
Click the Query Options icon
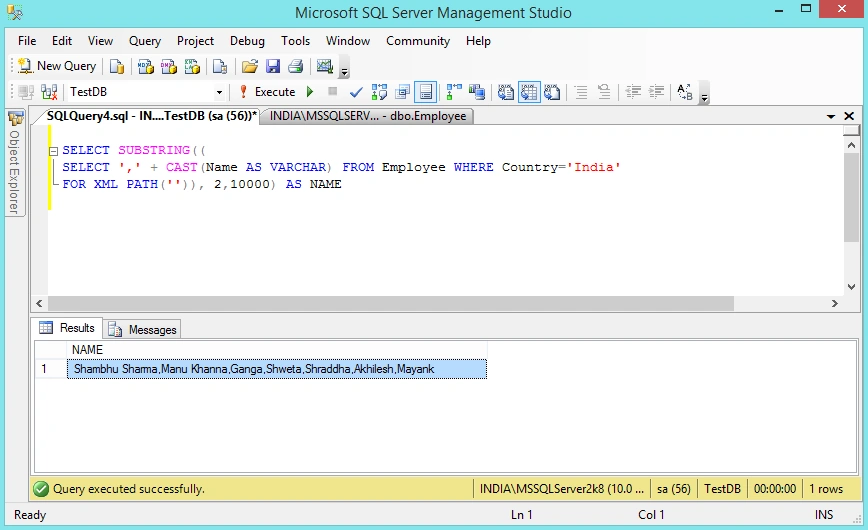tap(402, 92)
